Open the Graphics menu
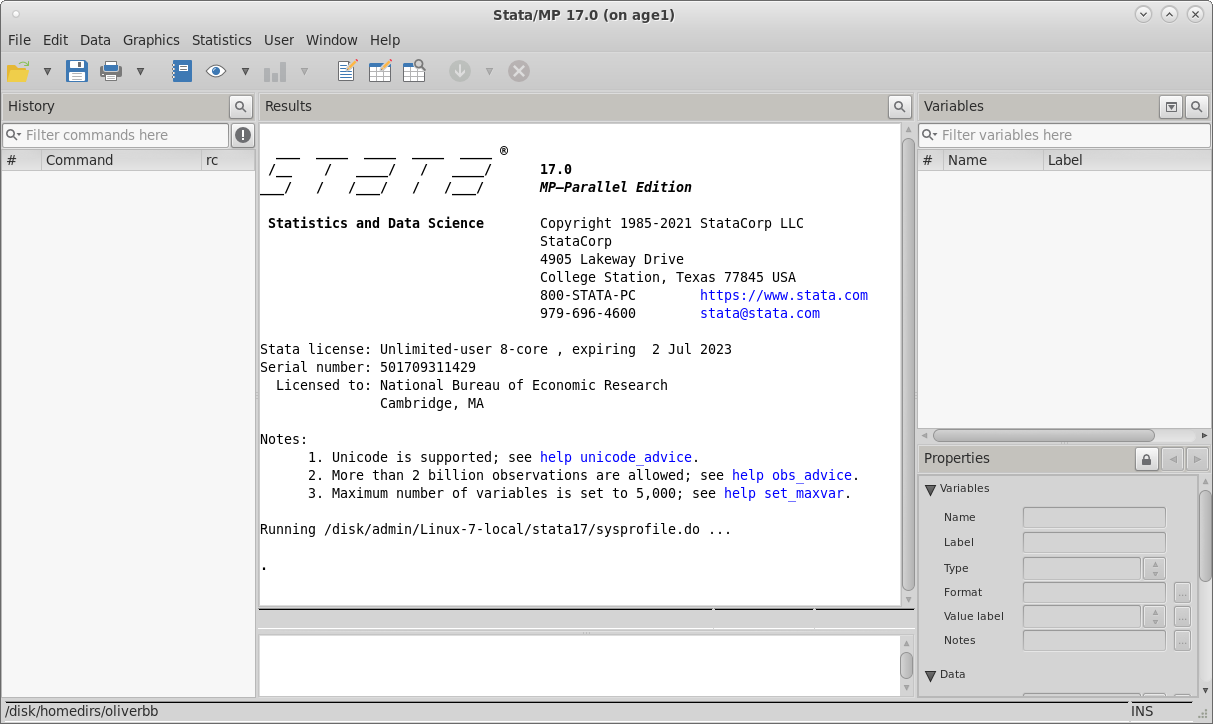Viewport: 1213px width, 724px height. coord(151,40)
